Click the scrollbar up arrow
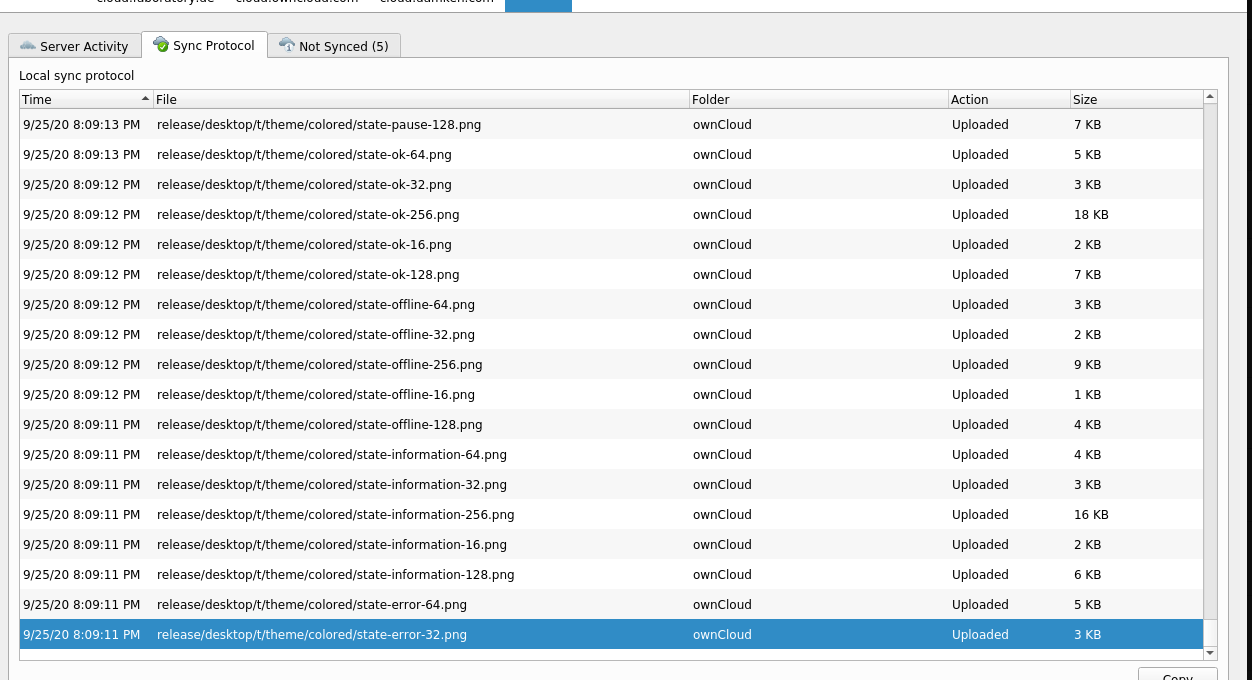Screen dimensions: 1252x680 (x=1210, y=96)
